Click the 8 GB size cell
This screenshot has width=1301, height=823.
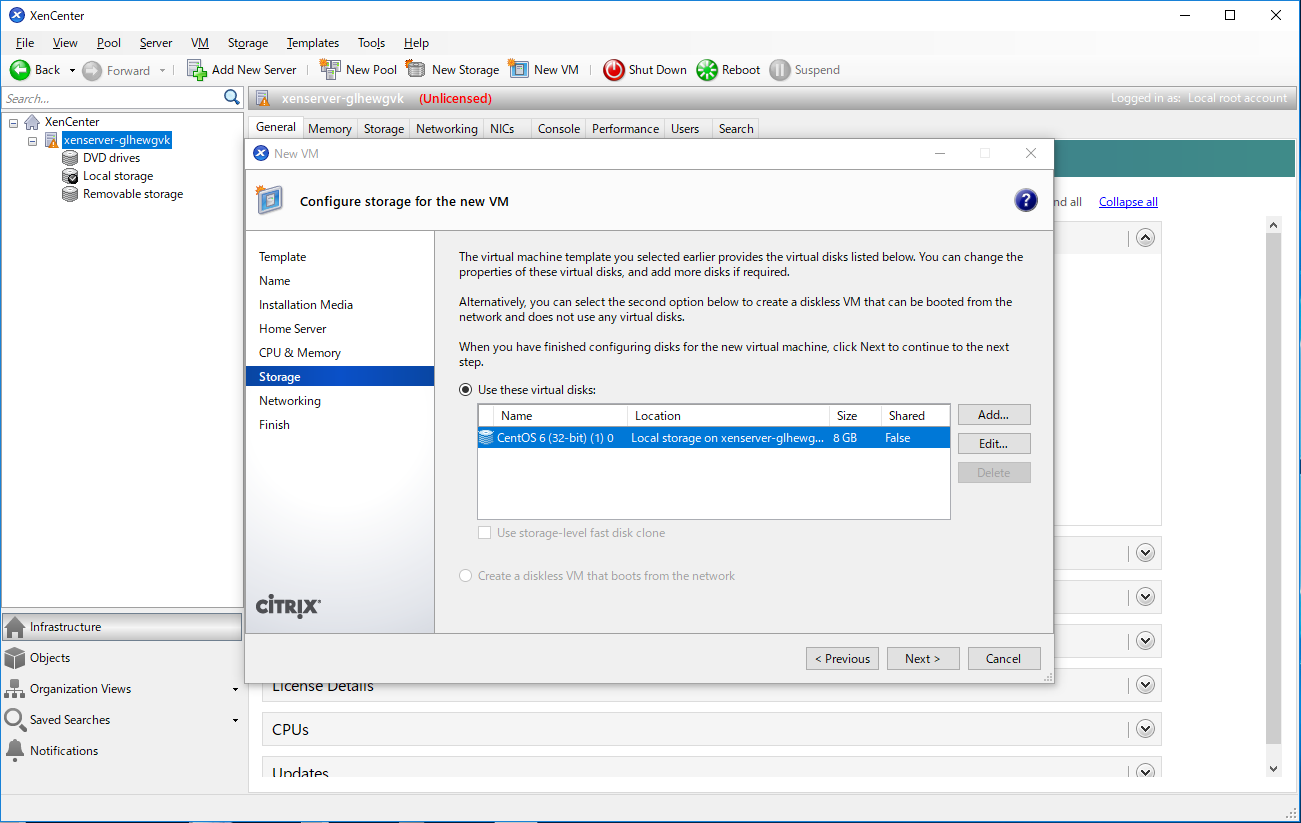coord(845,438)
